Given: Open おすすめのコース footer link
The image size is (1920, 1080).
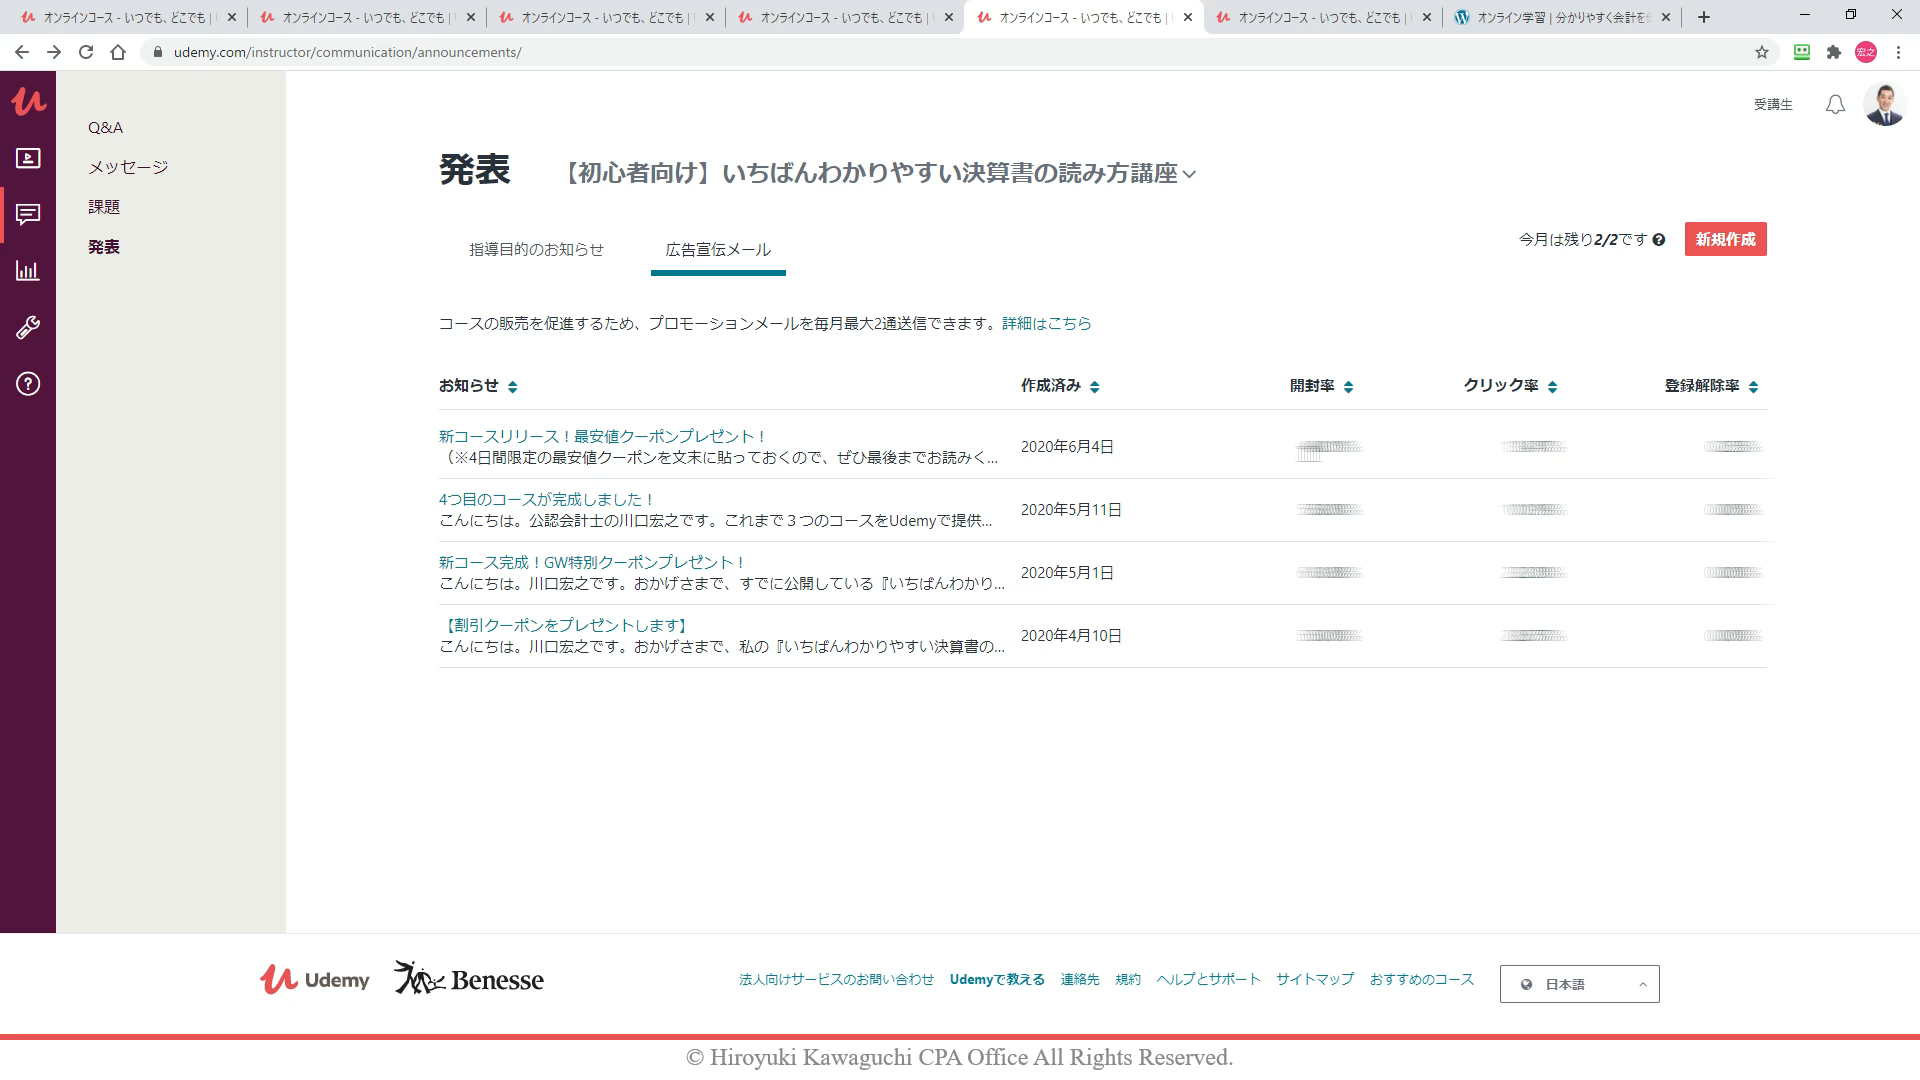Looking at the screenshot, I should click(x=1422, y=979).
